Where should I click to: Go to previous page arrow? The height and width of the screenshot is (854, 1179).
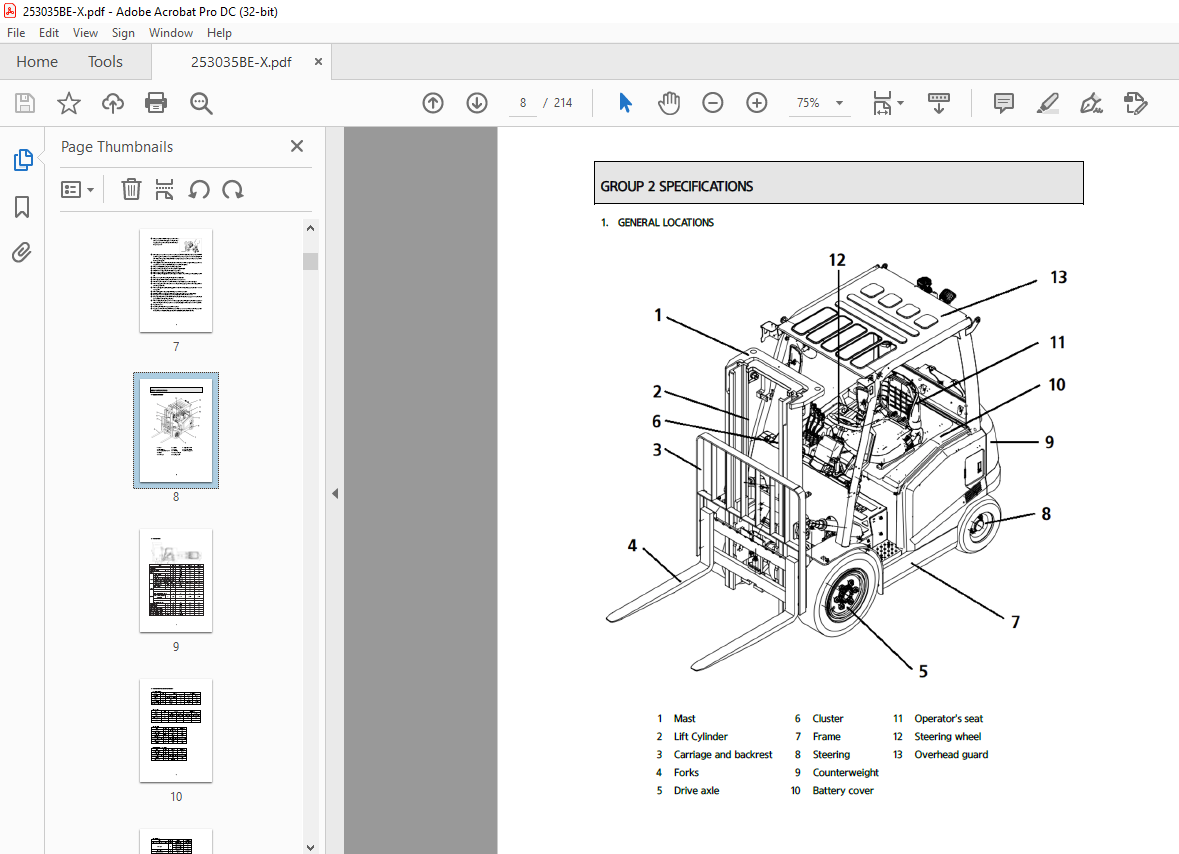[433, 103]
